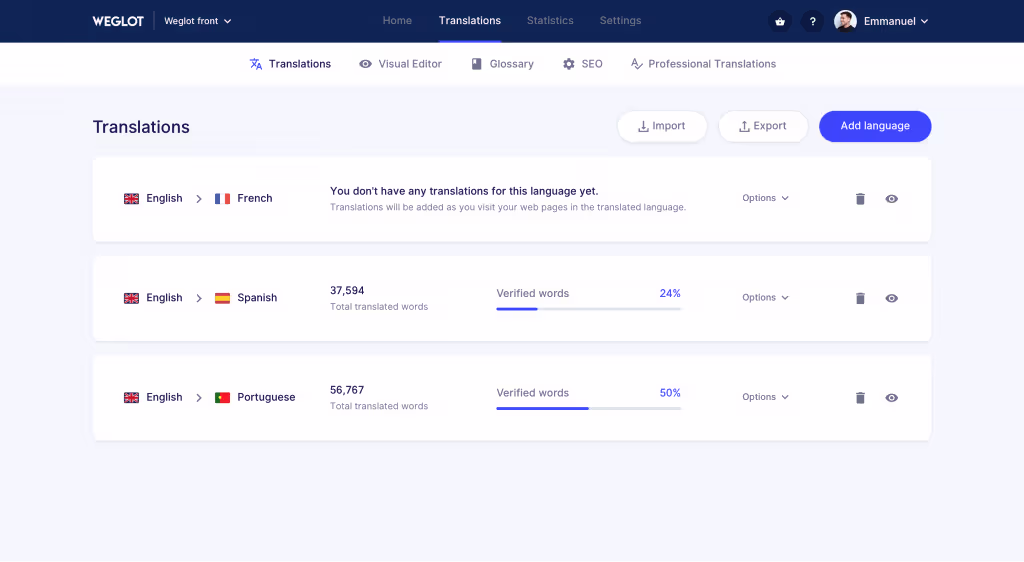Click the 50% verified percentage
1024x562 pixels.
[x=670, y=393]
